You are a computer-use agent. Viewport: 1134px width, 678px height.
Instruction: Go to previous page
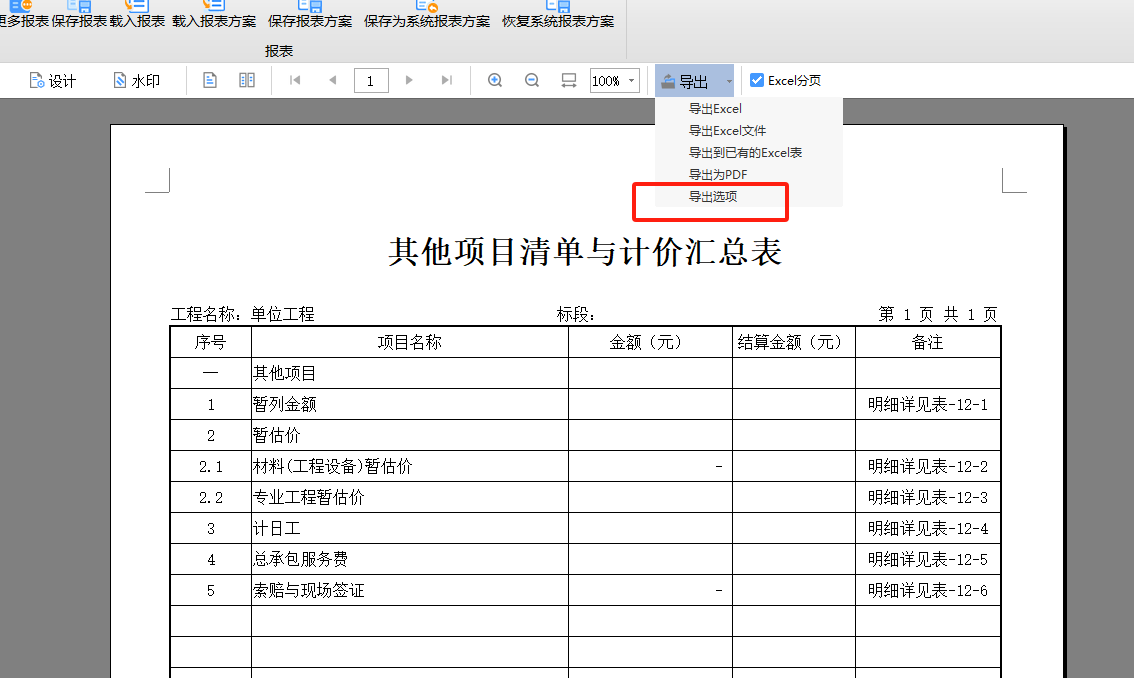333,80
